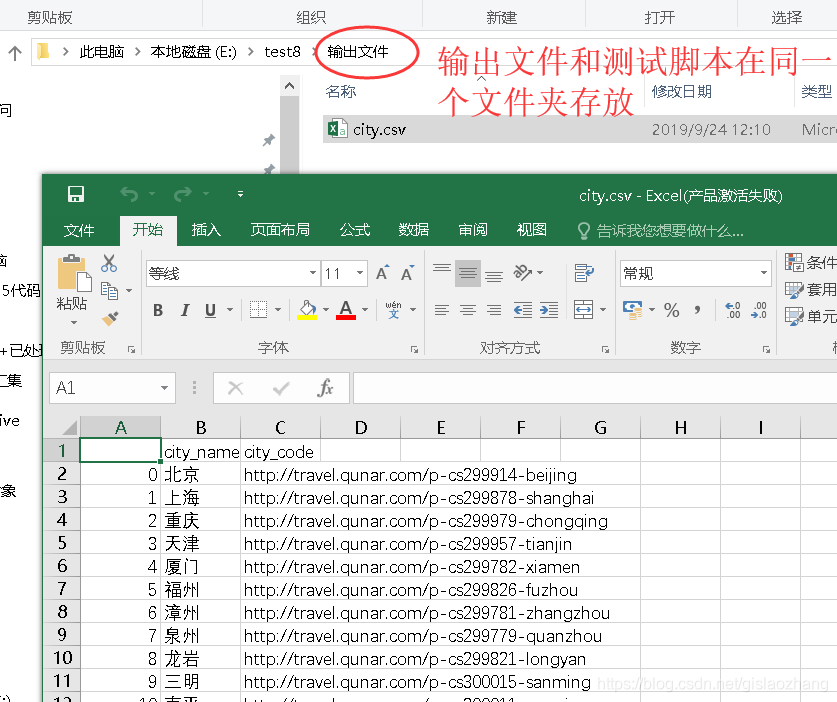Select the Format Painter brush
The image size is (837, 702).
(x=110, y=319)
